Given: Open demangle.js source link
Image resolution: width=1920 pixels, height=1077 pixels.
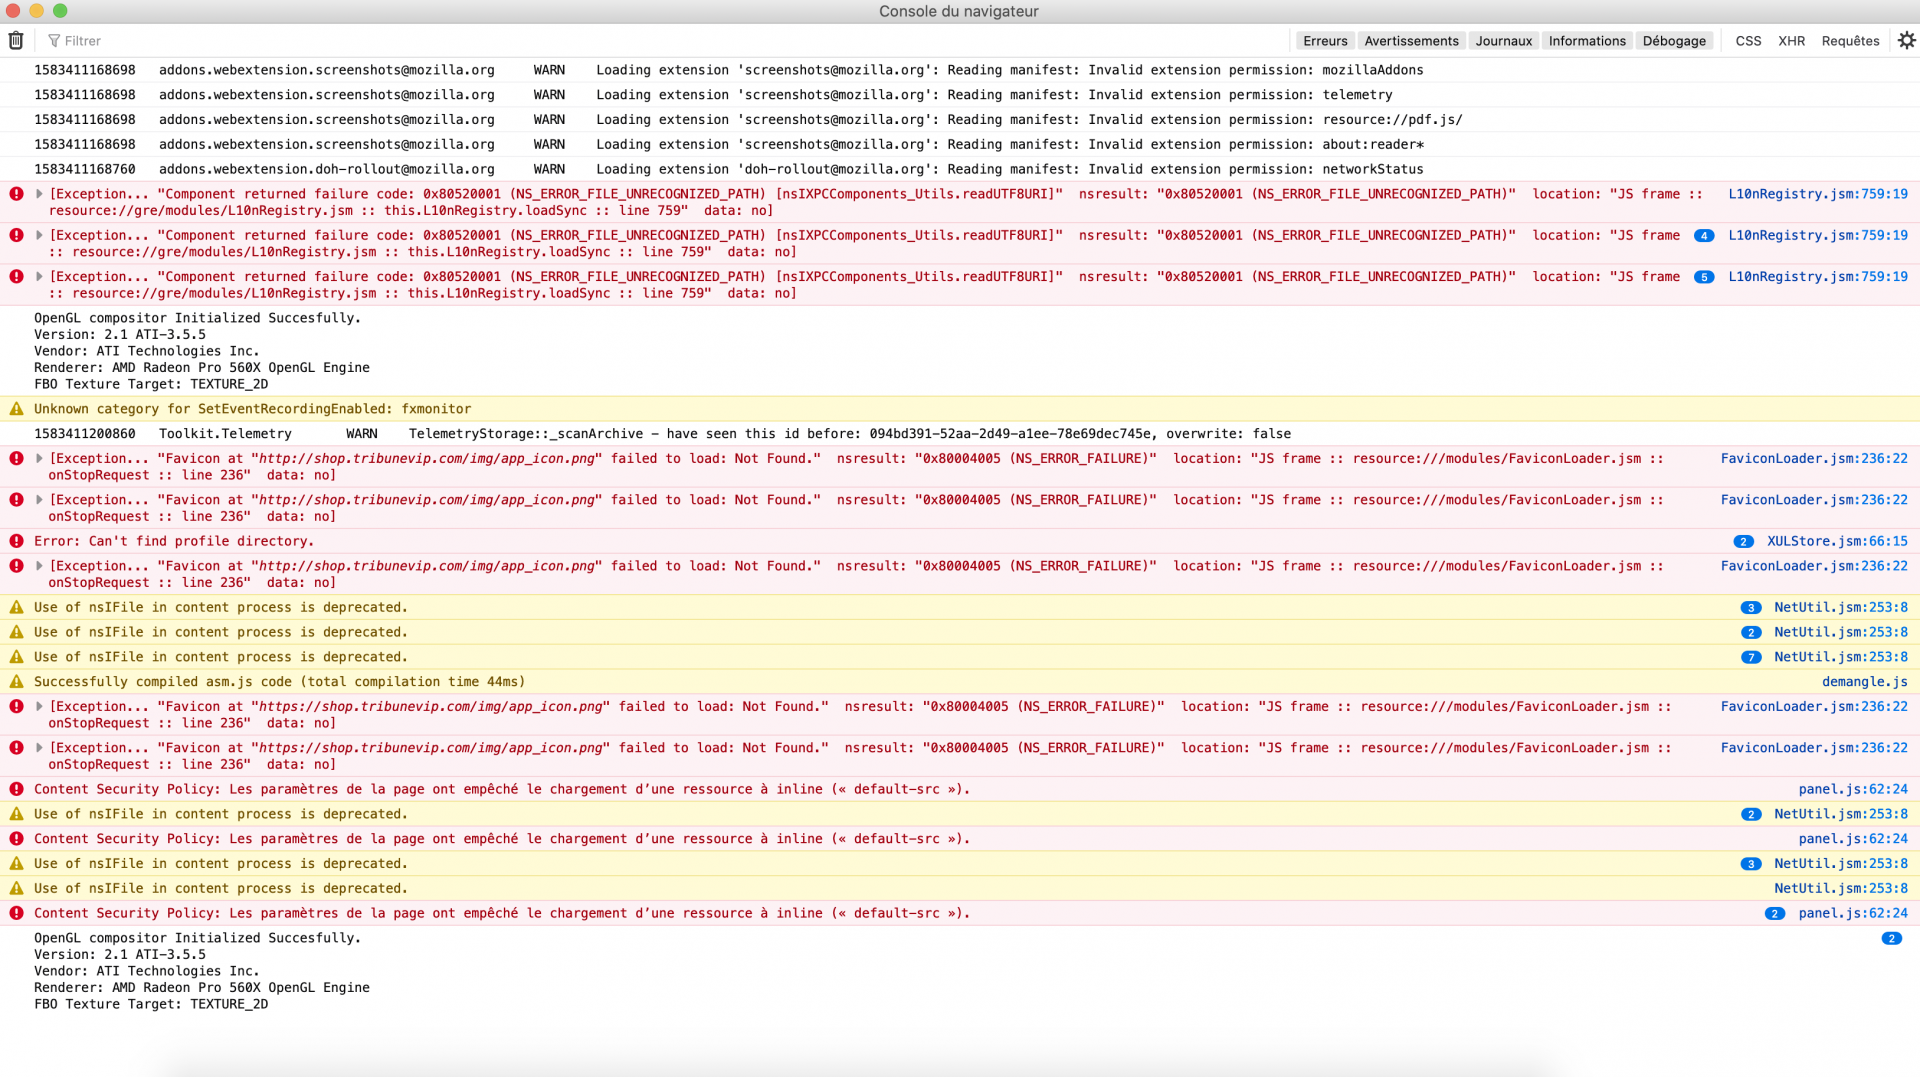Looking at the screenshot, I should [1864, 682].
